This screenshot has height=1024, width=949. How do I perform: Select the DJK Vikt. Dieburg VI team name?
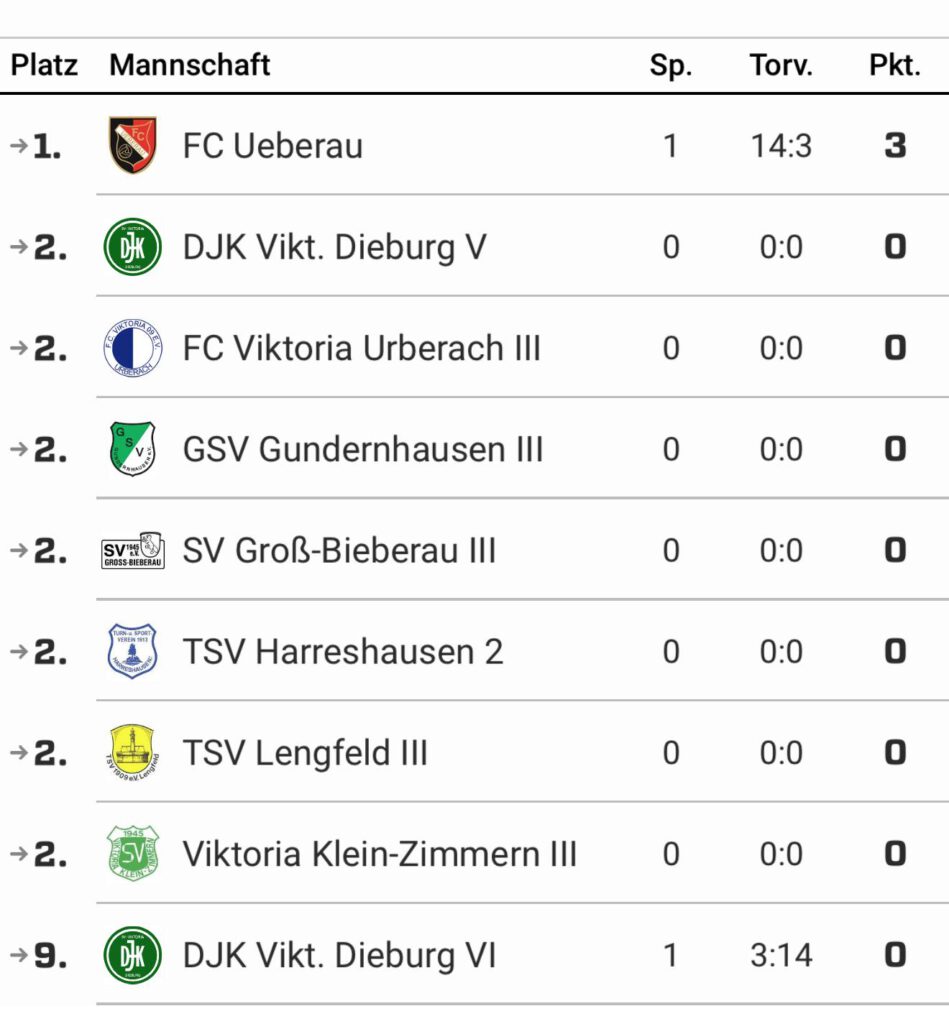(x=339, y=955)
